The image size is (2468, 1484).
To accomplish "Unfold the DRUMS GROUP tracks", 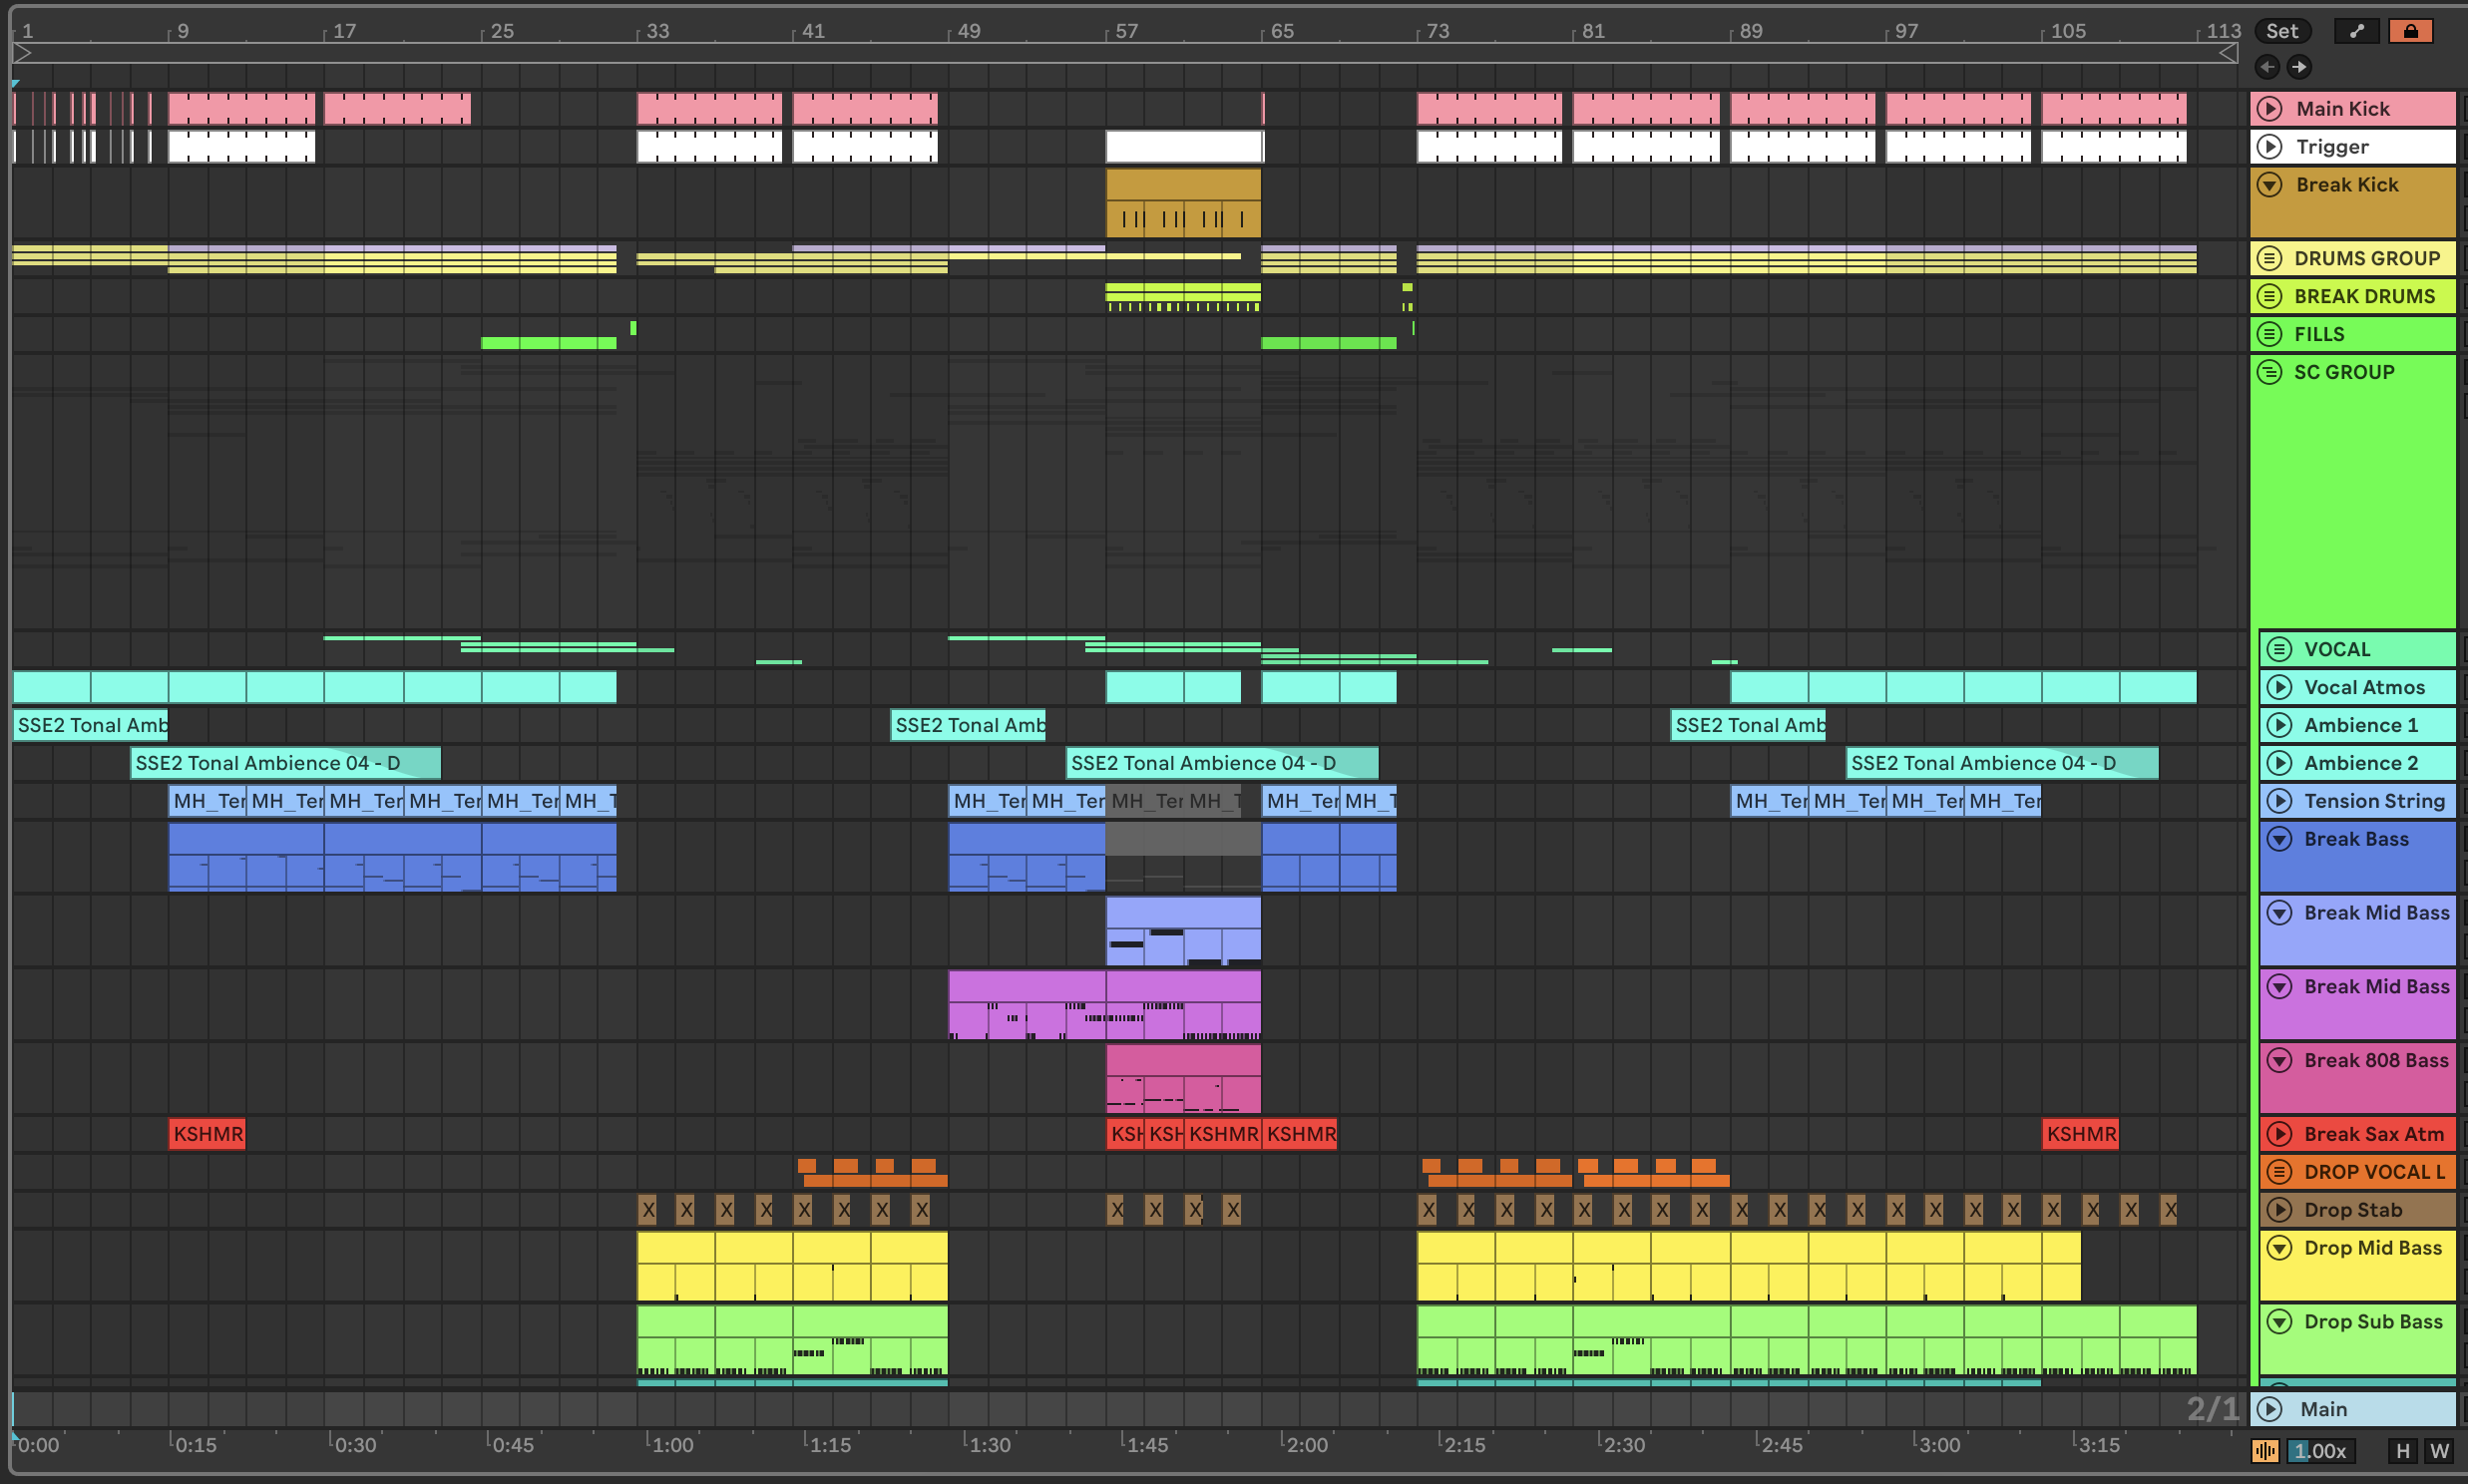I will point(2270,259).
